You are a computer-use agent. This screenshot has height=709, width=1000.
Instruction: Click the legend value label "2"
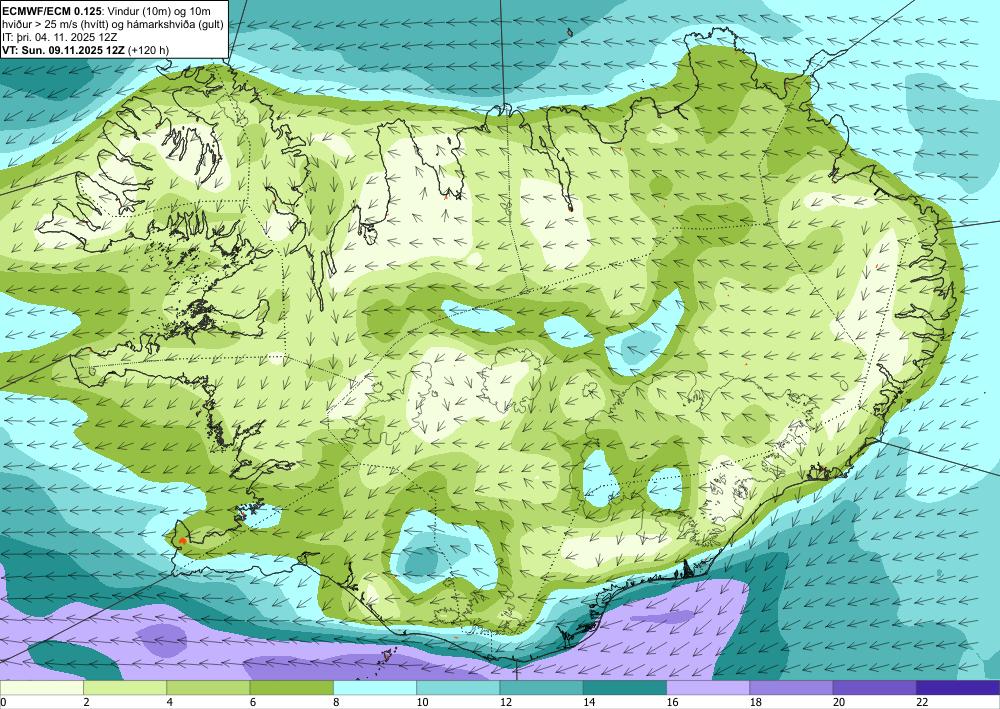pyautogui.click(x=86, y=703)
